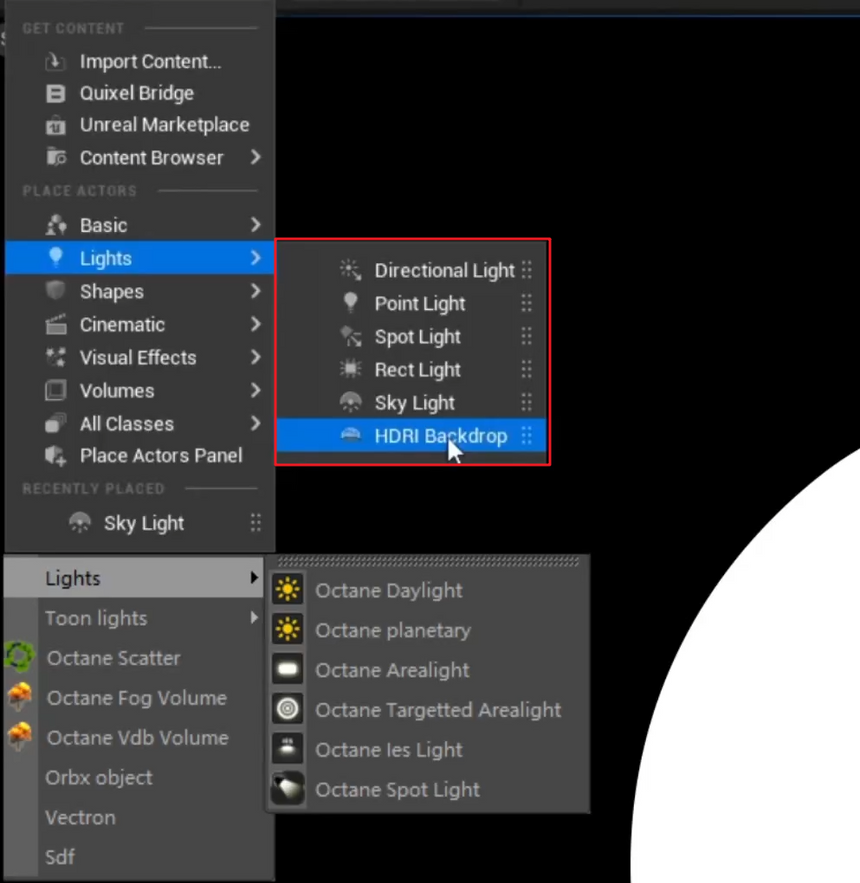Click the Octane Arealight icon

point(288,669)
